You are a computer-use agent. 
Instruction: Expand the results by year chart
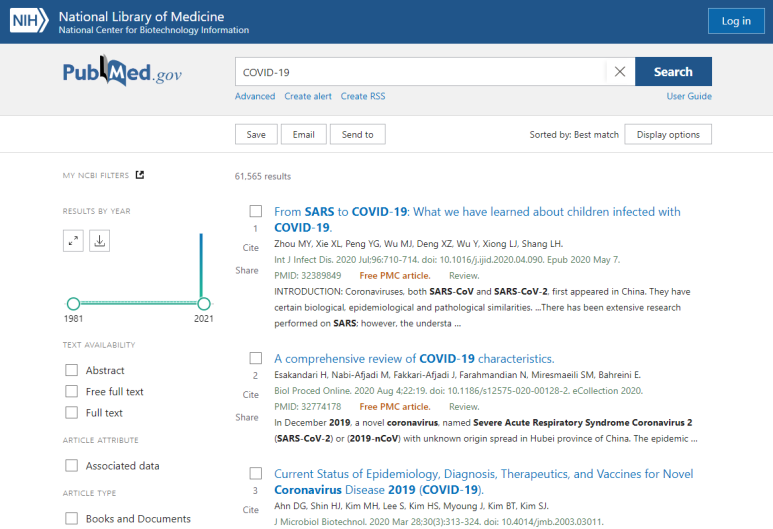point(73,241)
